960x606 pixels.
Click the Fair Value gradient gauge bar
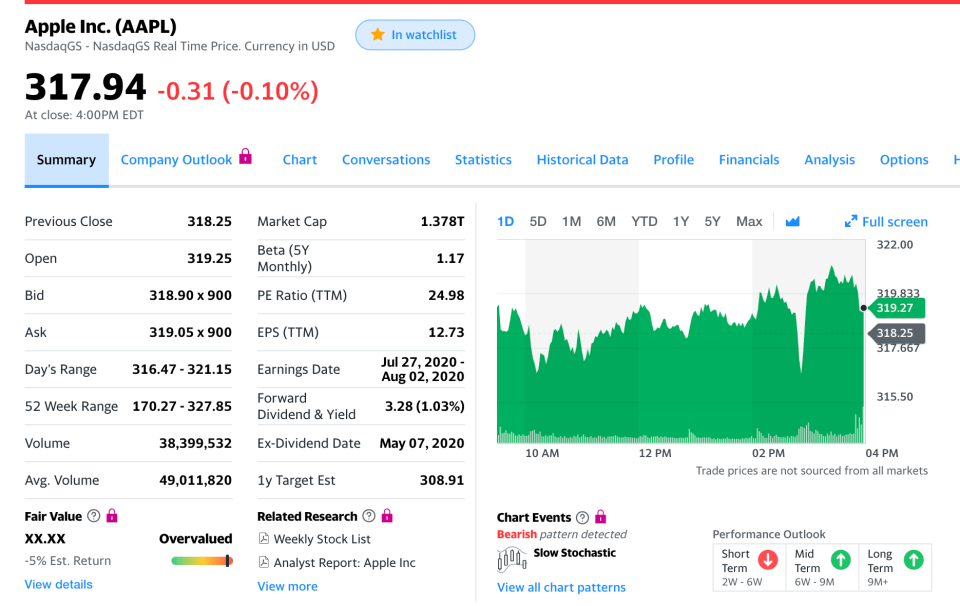(x=202, y=561)
